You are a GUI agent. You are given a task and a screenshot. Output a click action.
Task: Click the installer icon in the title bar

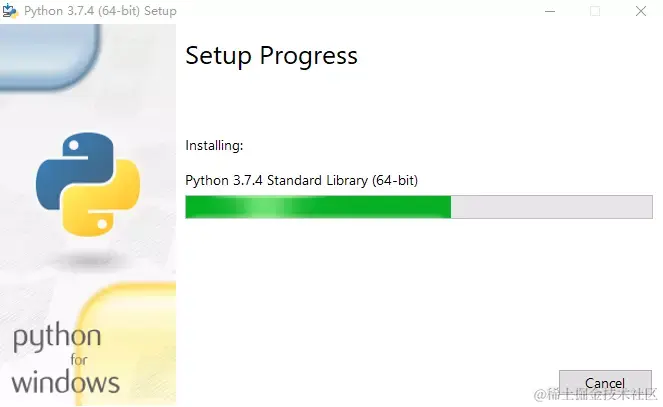pyautogui.click(x=10, y=11)
